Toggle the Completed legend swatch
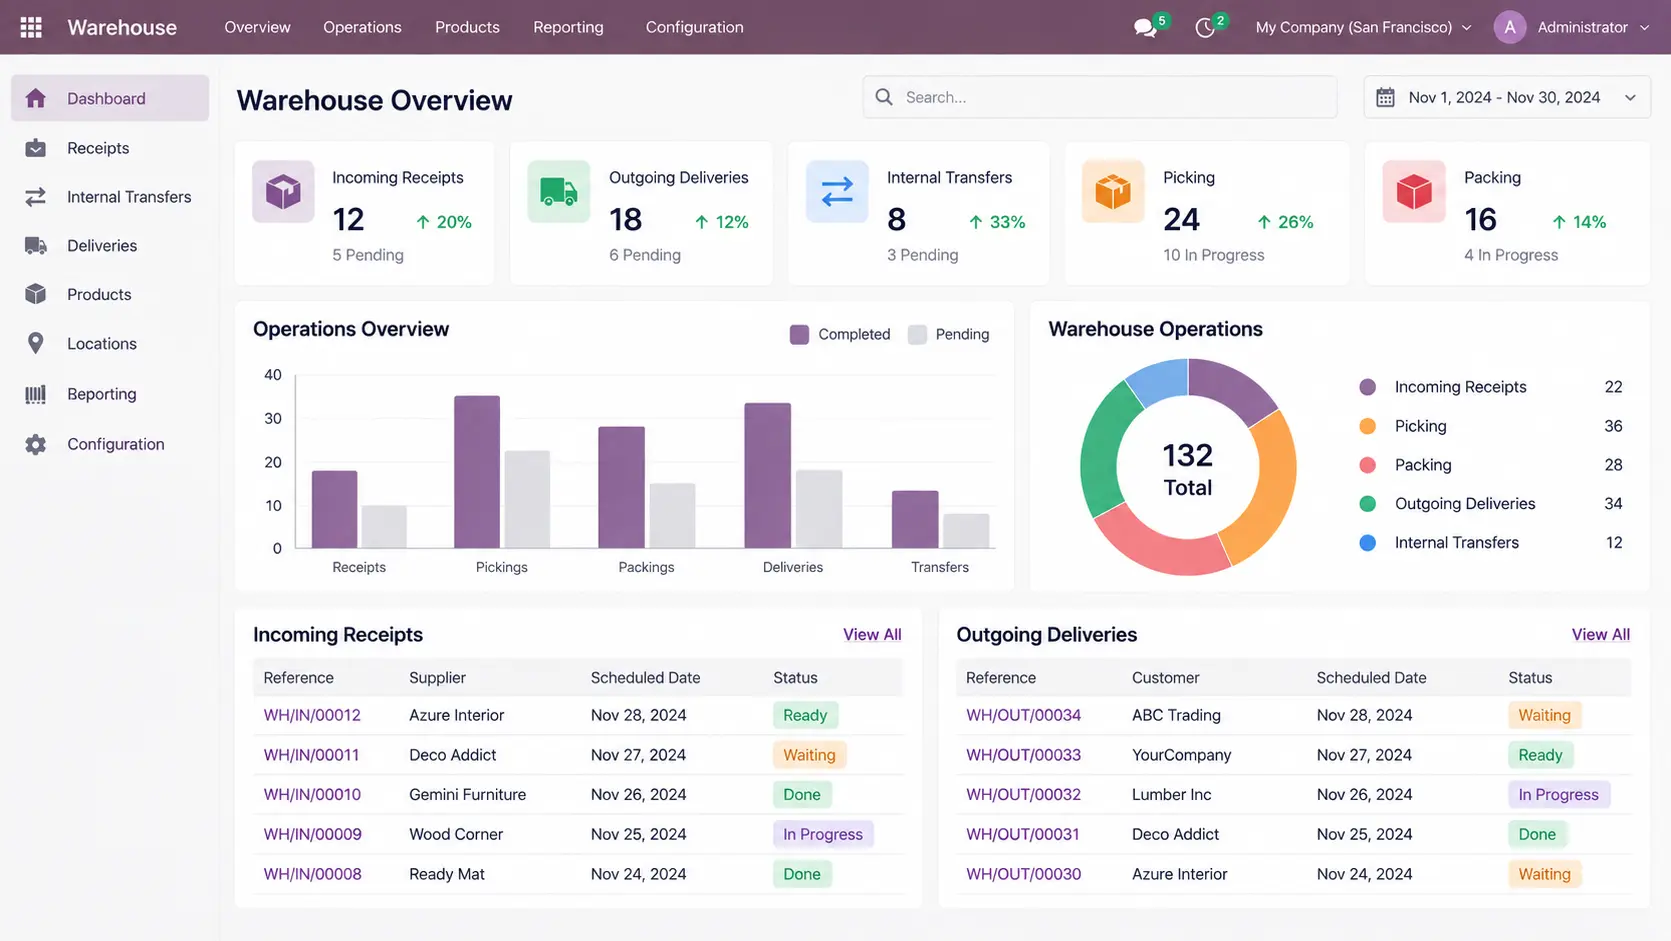Screen dimensions: 1671x941 click(799, 334)
